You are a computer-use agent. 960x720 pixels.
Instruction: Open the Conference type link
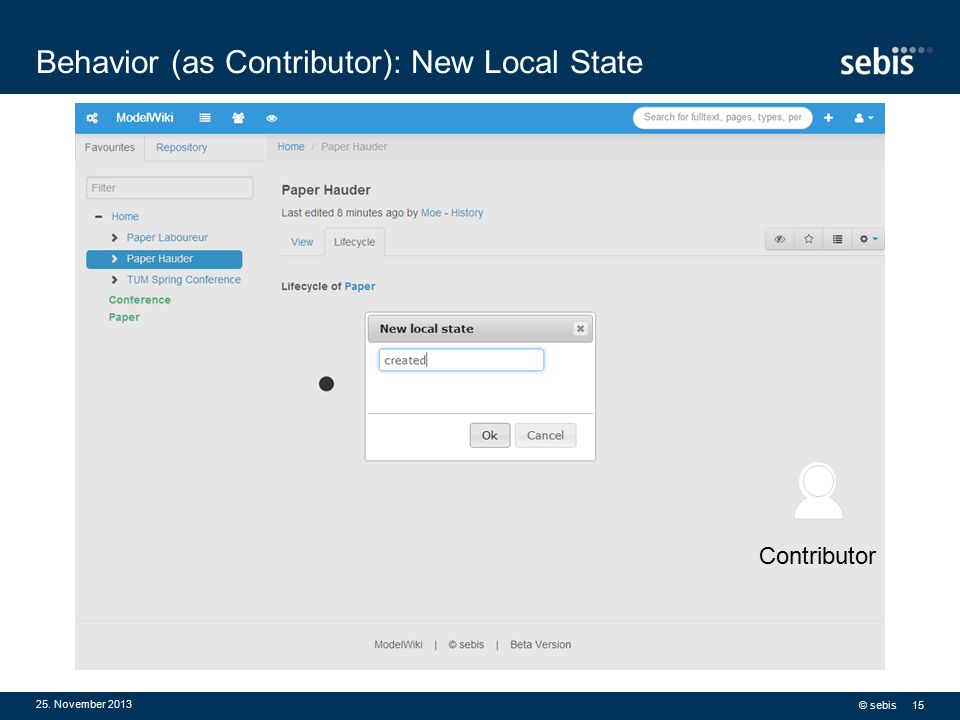coord(140,300)
